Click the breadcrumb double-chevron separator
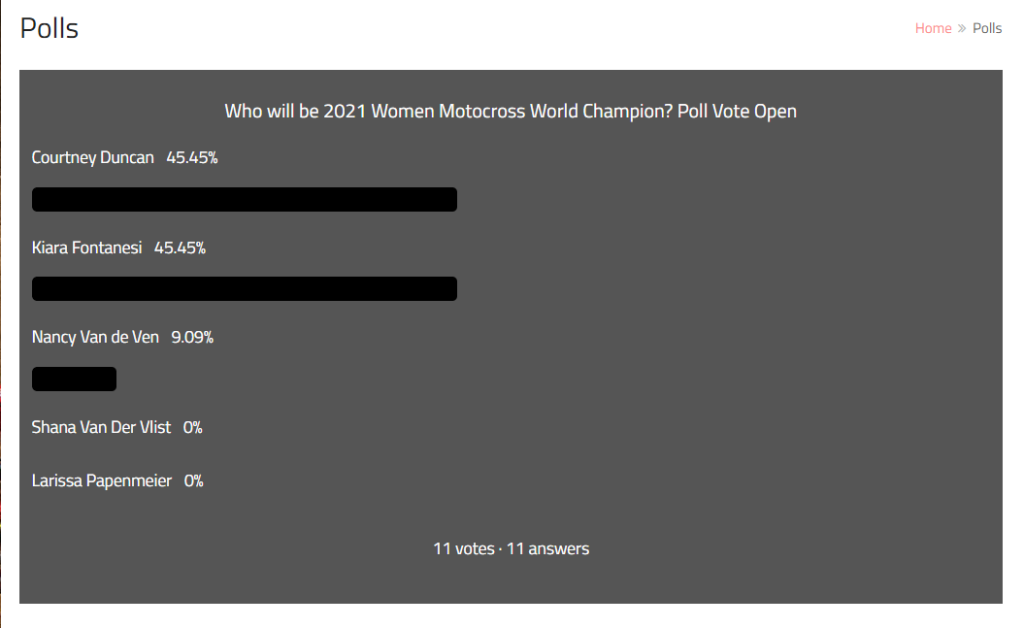The height and width of the screenshot is (628, 1024). pos(962,28)
